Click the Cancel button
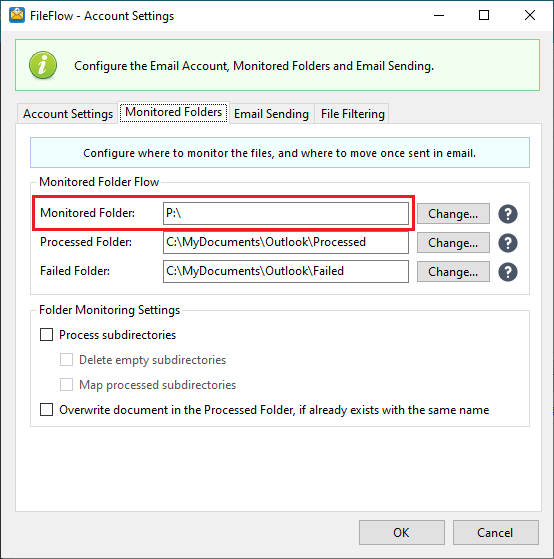This screenshot has height=559, width=554. click(x=496, y=532)
